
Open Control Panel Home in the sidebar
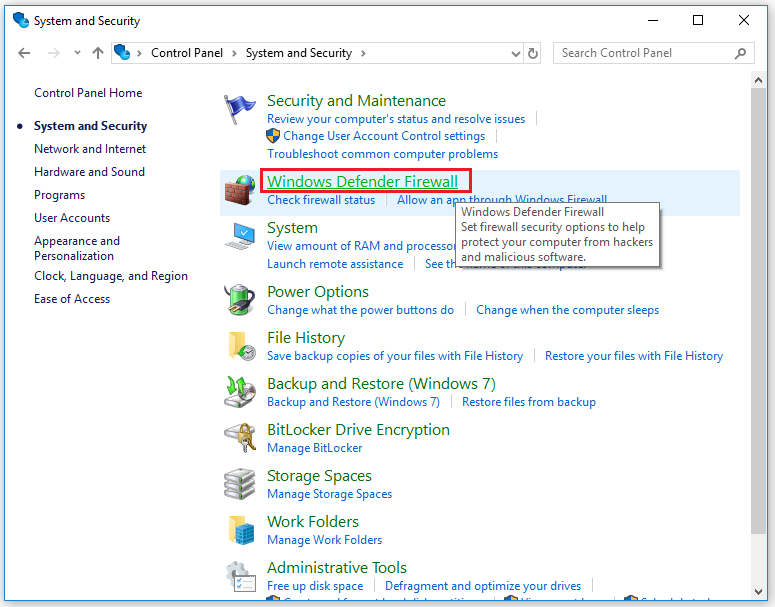point(88,93)
